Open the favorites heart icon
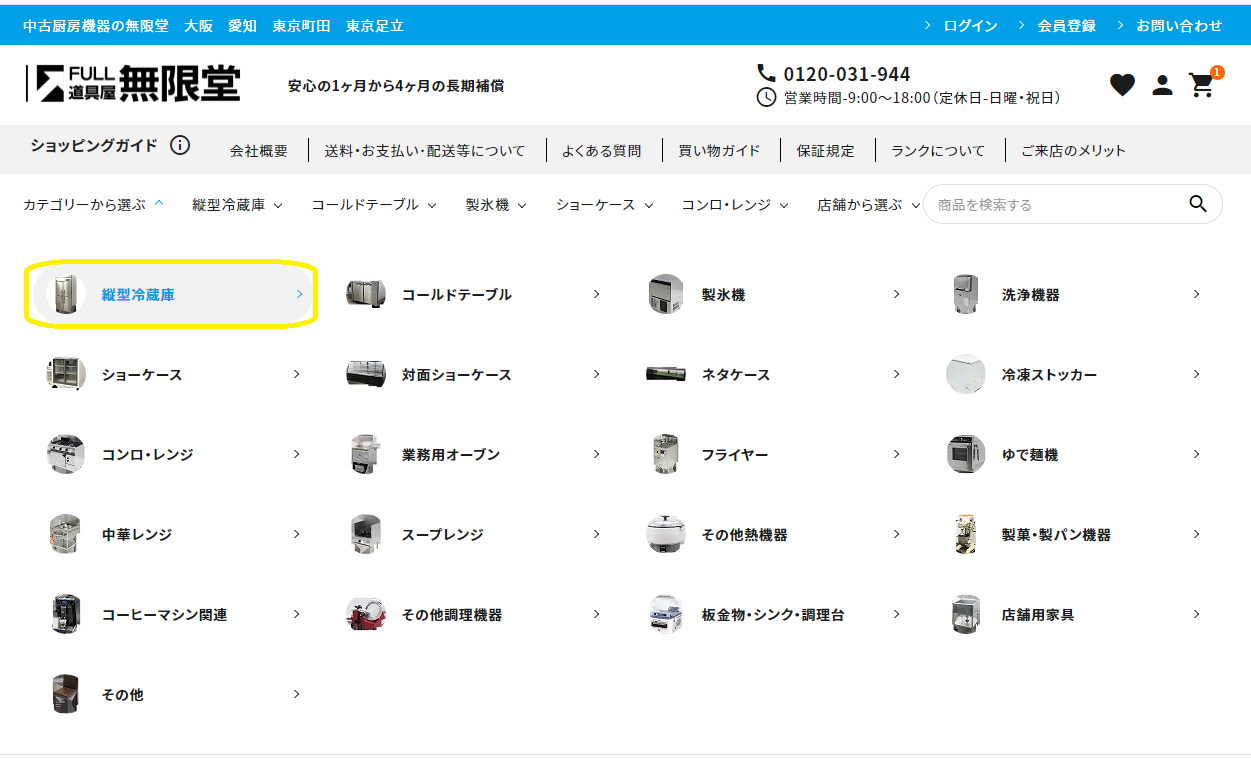The width and height of the screenshot is (1251, 759). pos(1122,86)
